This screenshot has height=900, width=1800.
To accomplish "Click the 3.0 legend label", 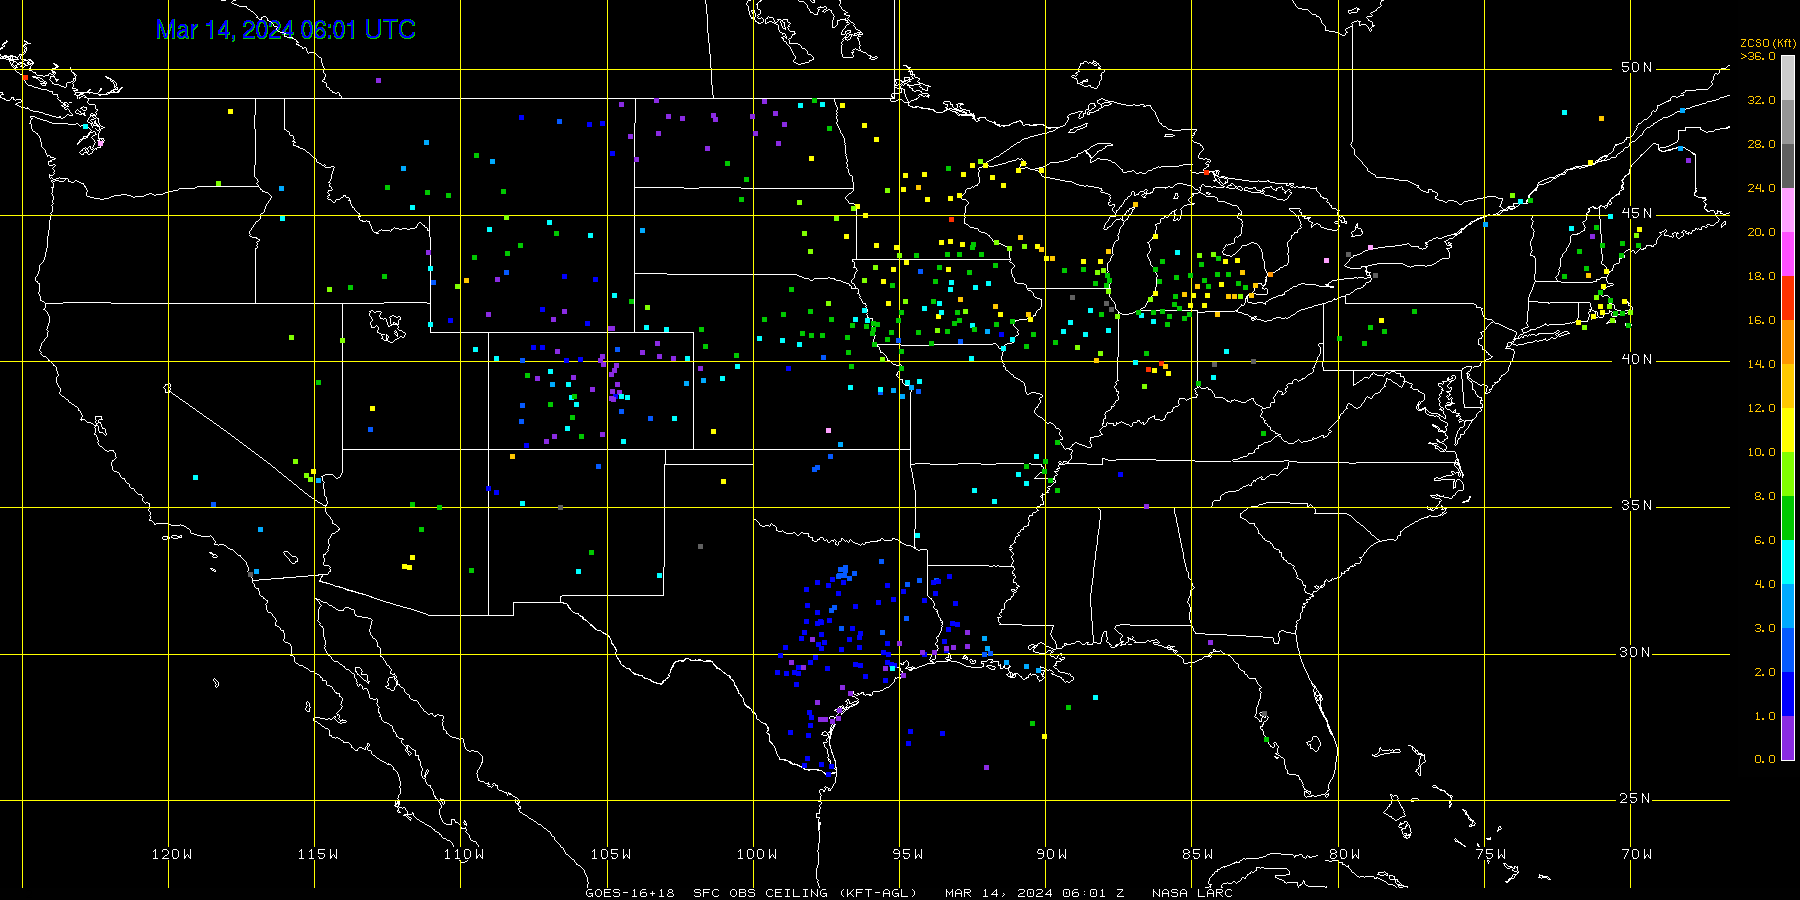I will [x=1764, y=628].
